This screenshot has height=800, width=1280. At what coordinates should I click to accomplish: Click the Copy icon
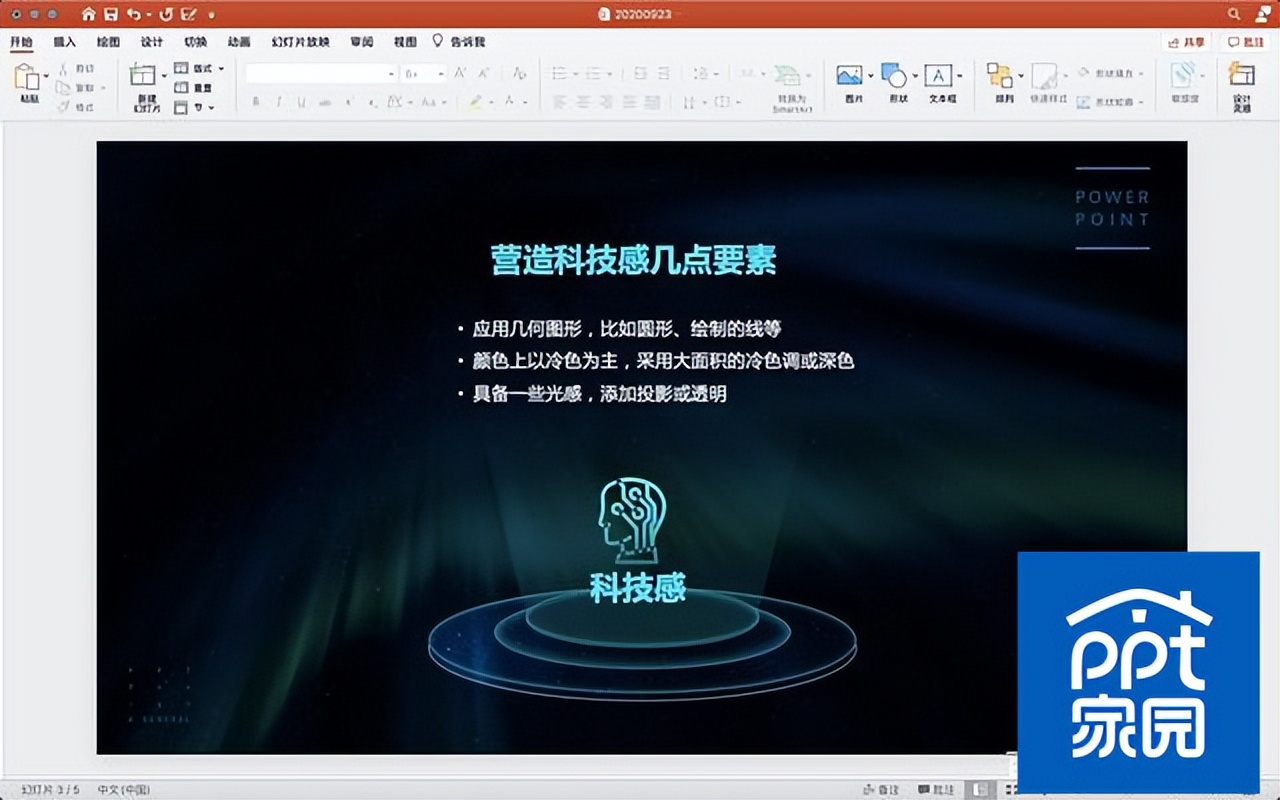(64, 87)
